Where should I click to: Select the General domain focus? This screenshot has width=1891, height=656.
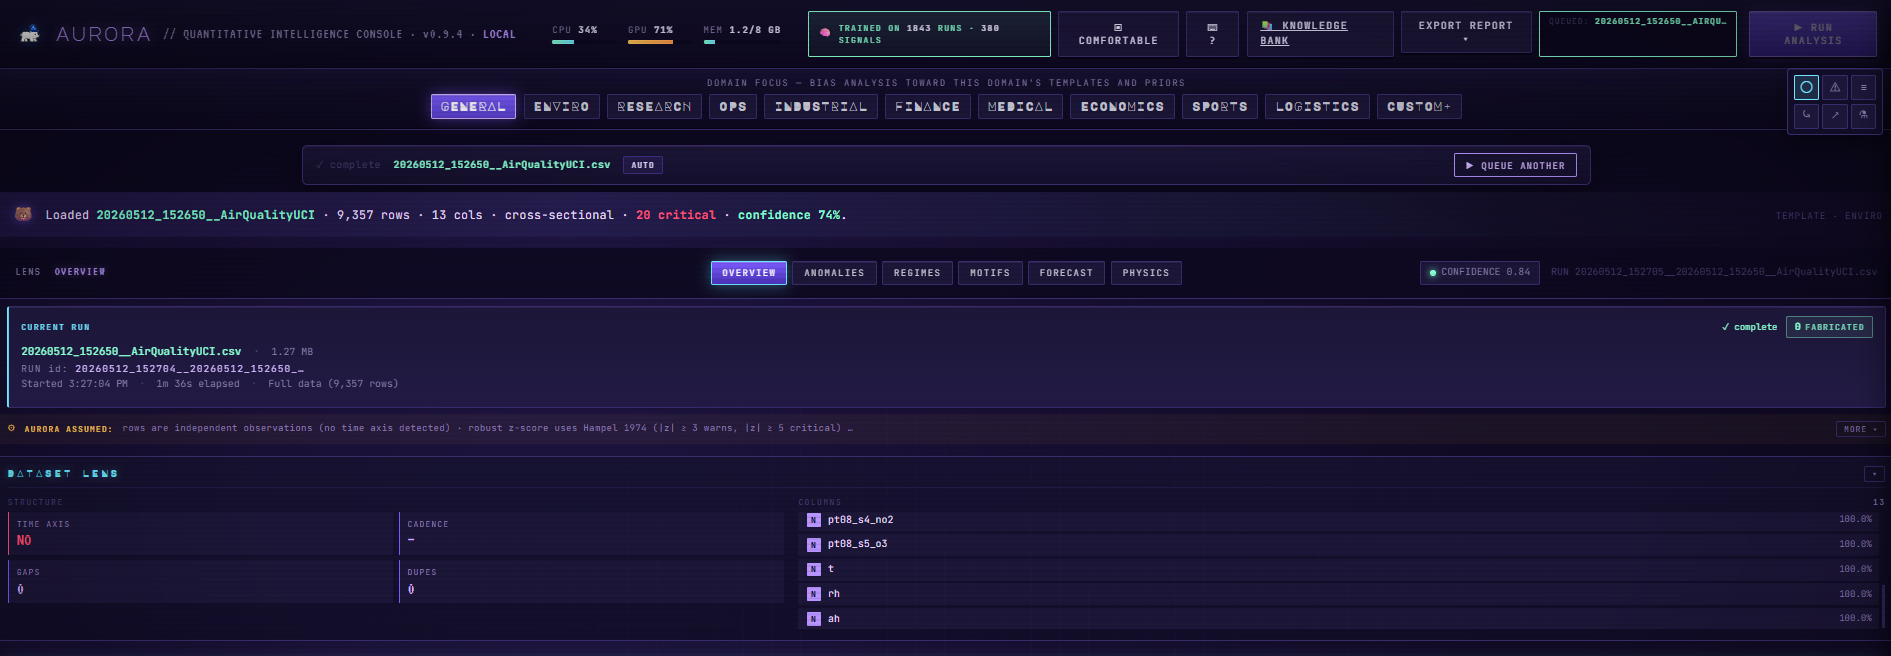473,106
